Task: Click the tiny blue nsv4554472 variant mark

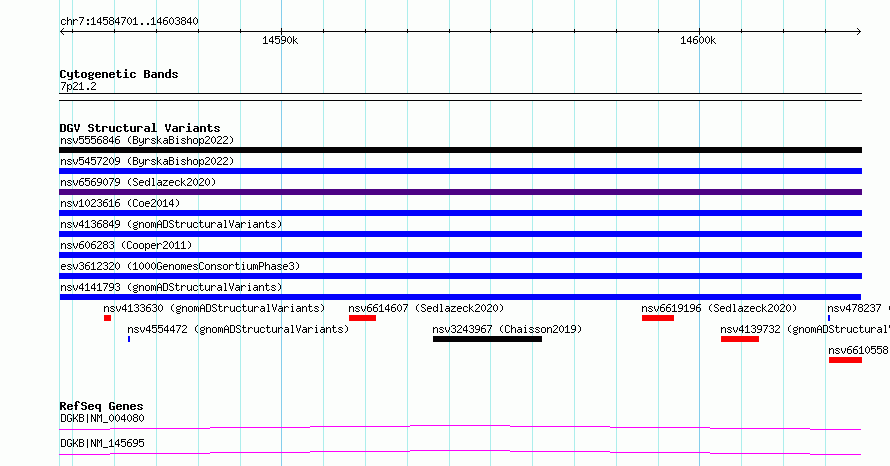Action: (129, 339)
